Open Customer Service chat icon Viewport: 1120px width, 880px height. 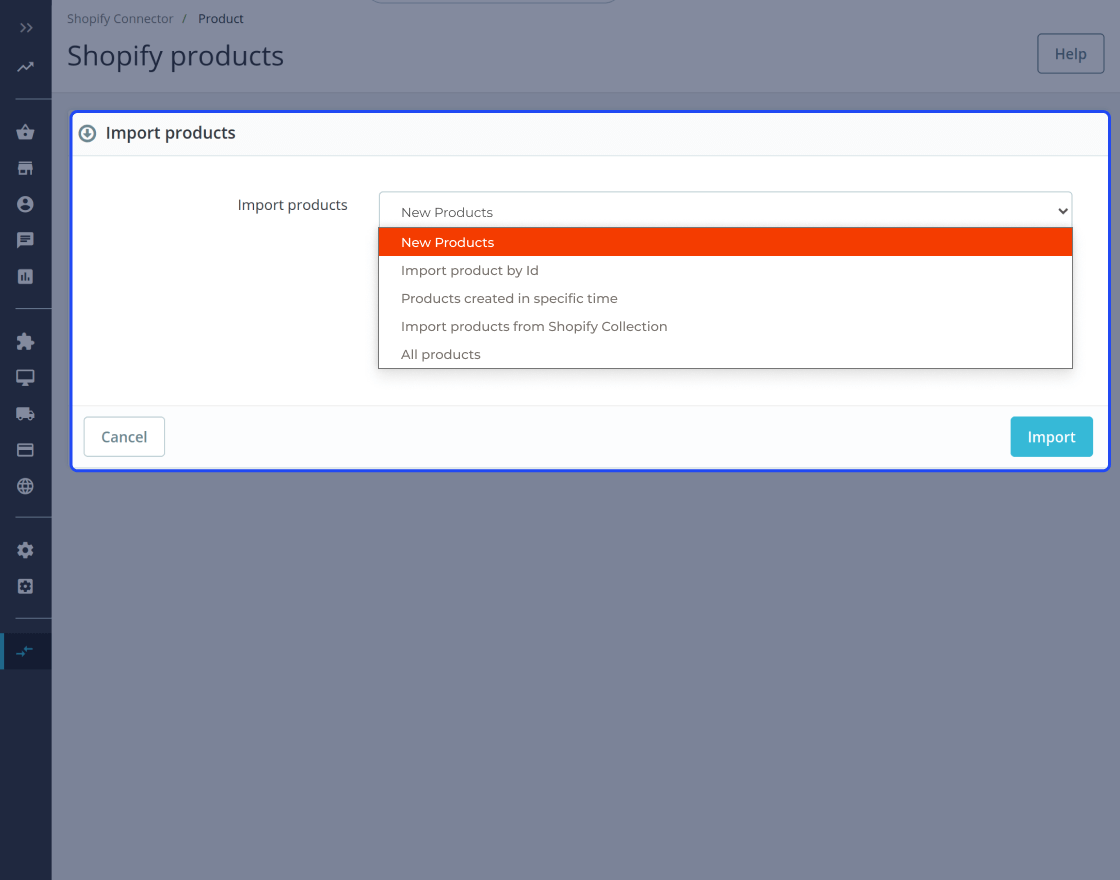(x=25, y=240)
